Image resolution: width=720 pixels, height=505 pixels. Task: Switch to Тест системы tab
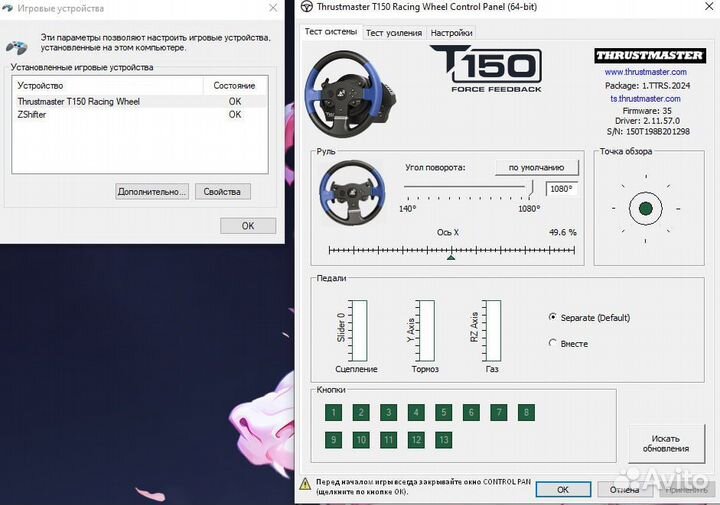coord(331,32)
